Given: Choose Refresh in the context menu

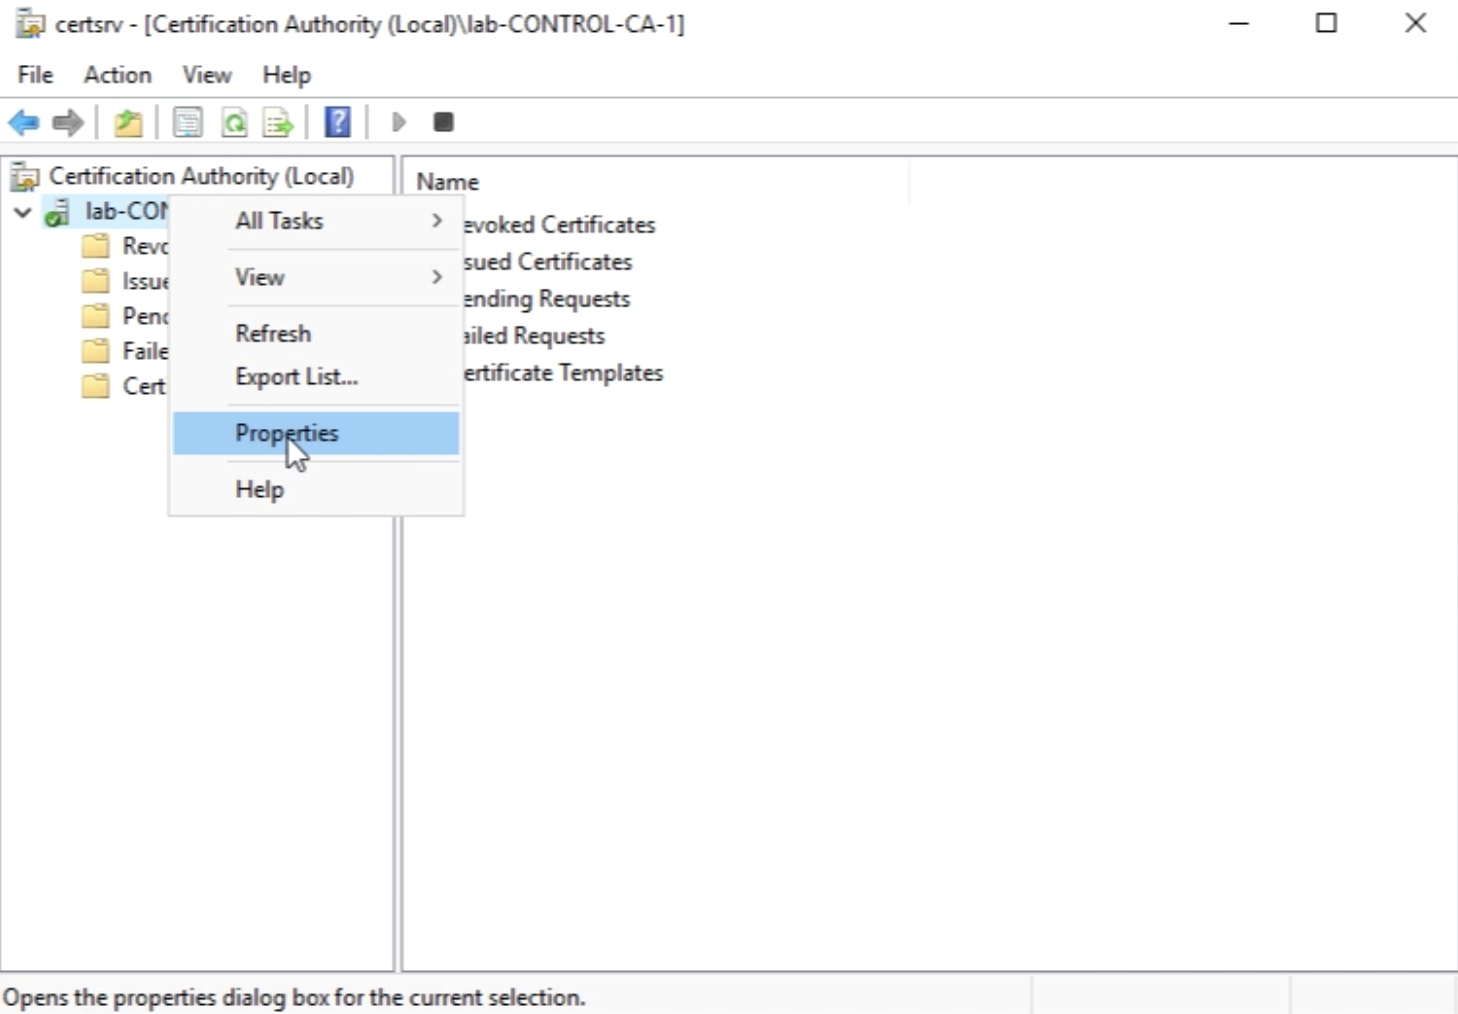Looking at the screenshot, I should click(273, 333).
